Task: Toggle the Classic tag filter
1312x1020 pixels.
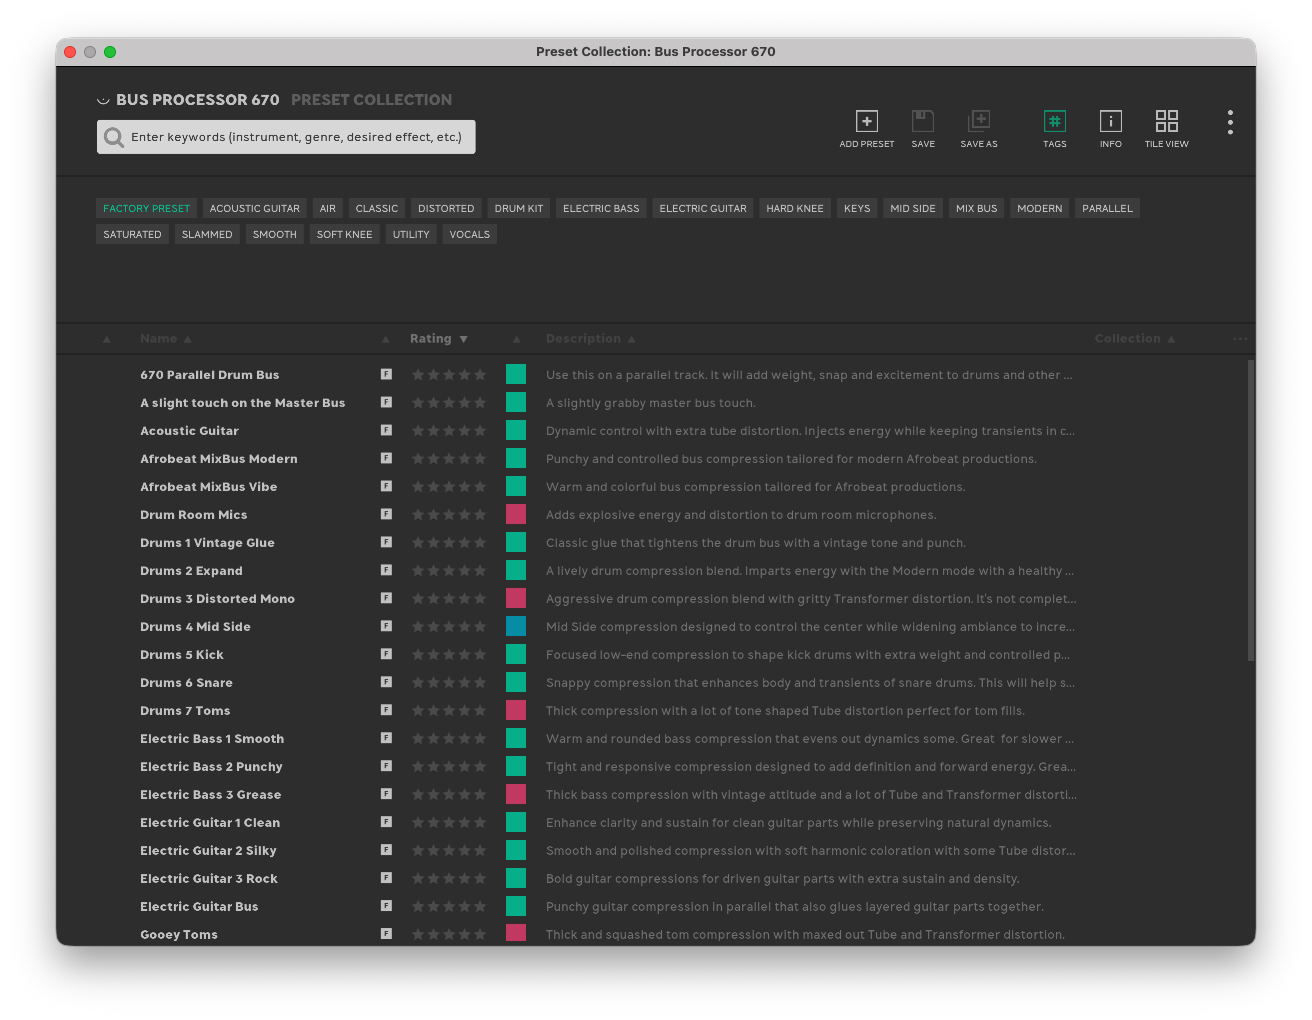Action: [377, 208]
